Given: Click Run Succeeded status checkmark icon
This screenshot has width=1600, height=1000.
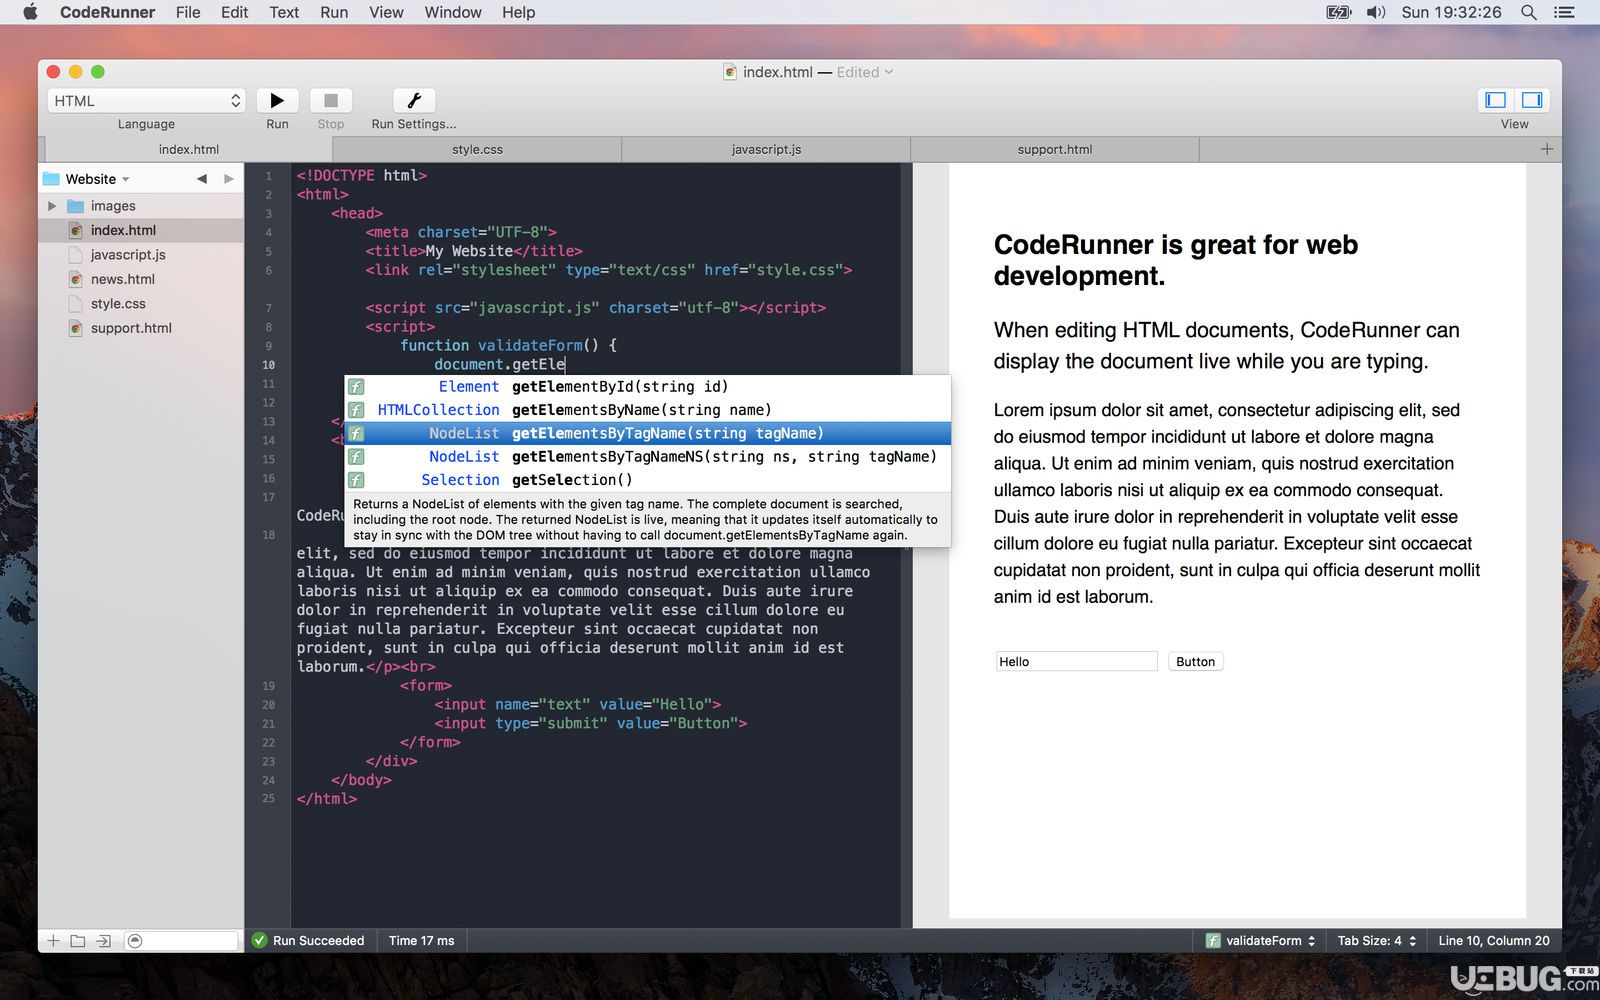Looking at the screenshot, I should tap(260, 941).
